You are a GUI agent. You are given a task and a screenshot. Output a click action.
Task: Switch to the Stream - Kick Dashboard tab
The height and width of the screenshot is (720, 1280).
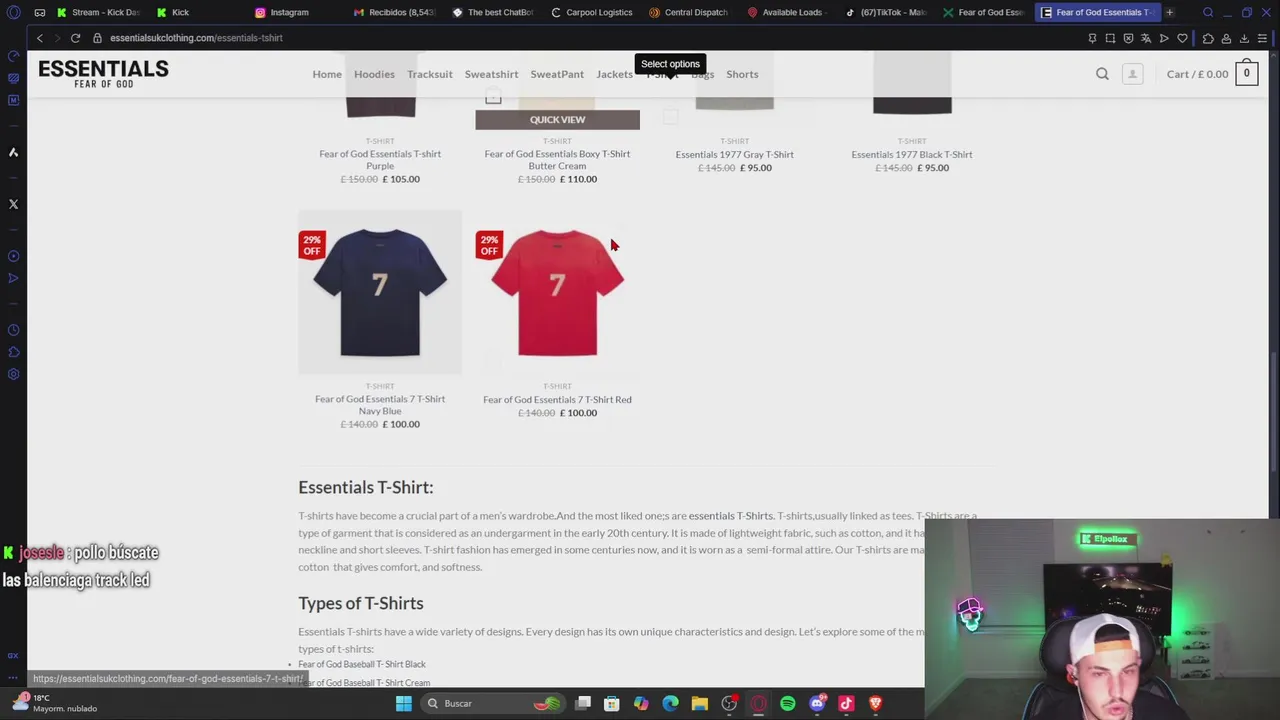click(98, 12)
